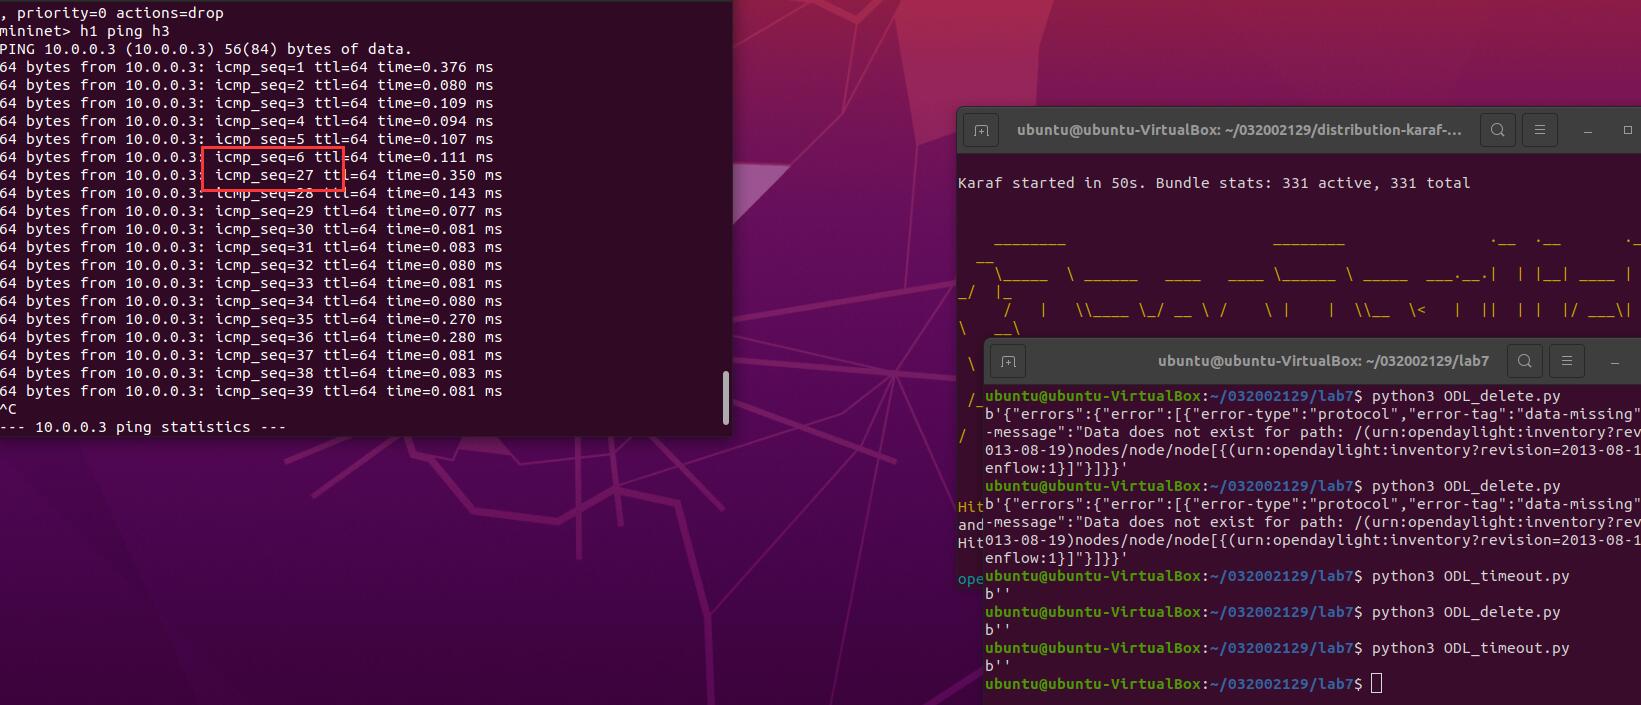The height and width of the screenshot is (705, 1641).
Task: Click the icmp_seq=31 ping reply line
Action: (x=251, y=247)
